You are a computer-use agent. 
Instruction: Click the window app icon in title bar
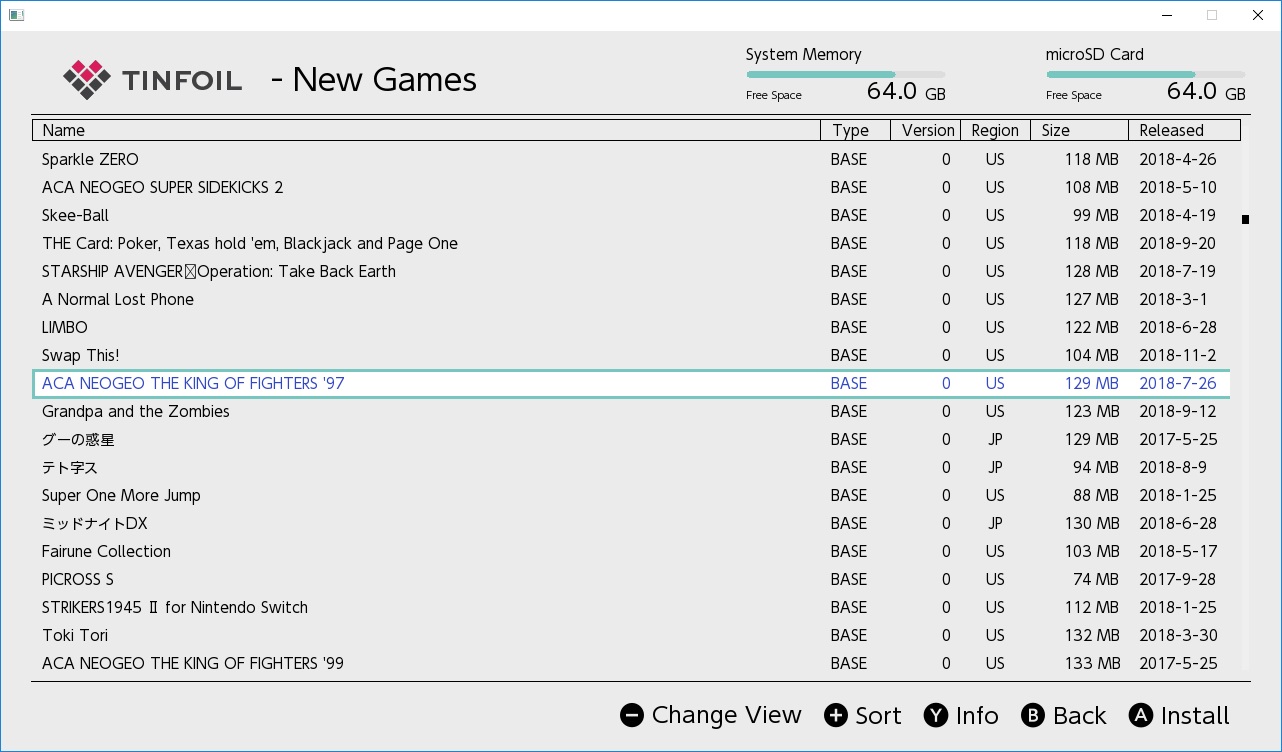16,15
